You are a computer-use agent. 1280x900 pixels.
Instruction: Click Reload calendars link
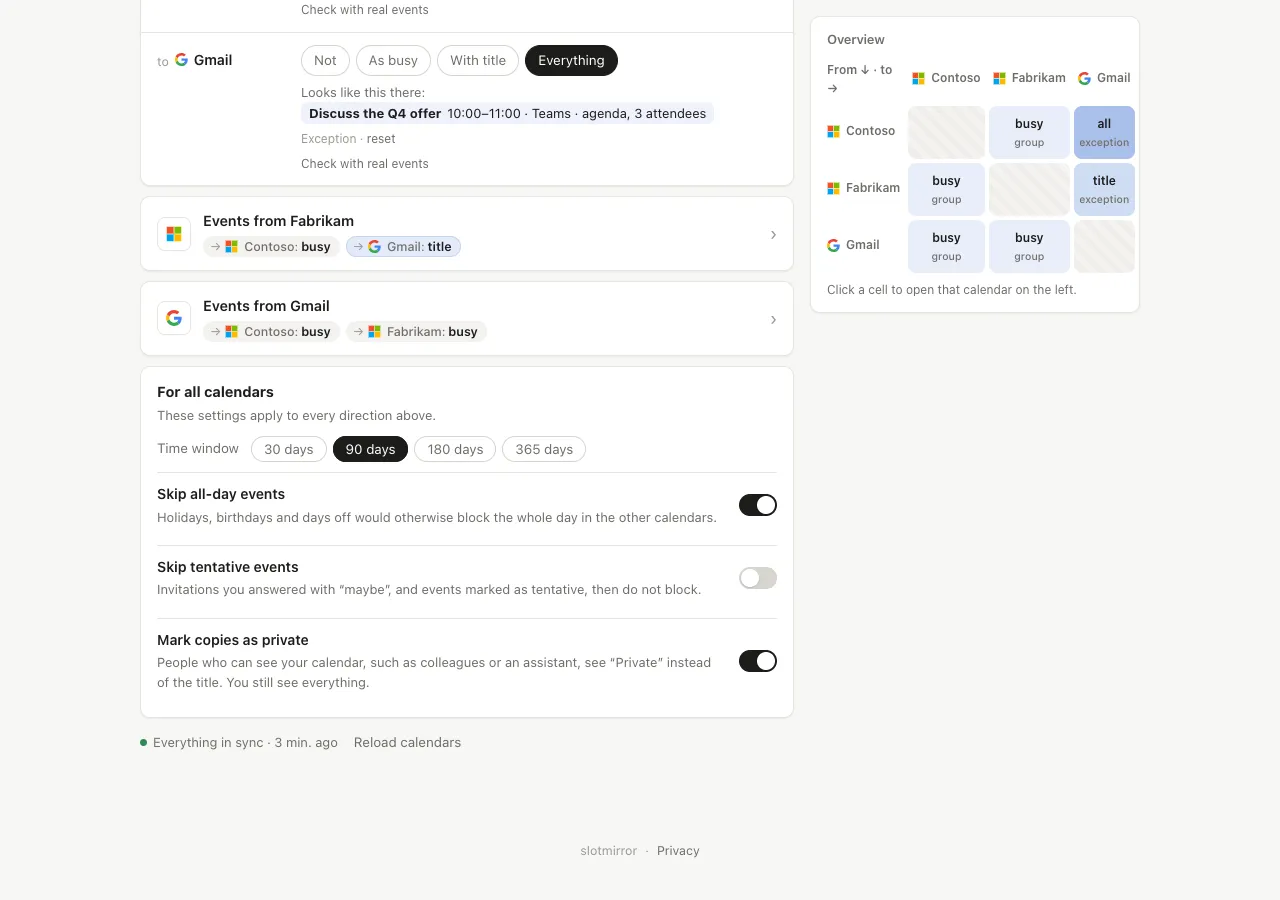tap(407, 743)
